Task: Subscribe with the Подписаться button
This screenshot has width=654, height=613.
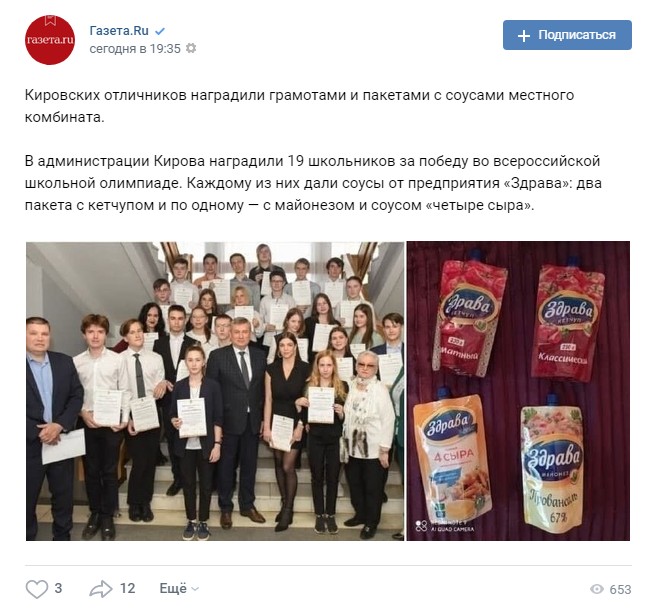Action: (567, 35)
